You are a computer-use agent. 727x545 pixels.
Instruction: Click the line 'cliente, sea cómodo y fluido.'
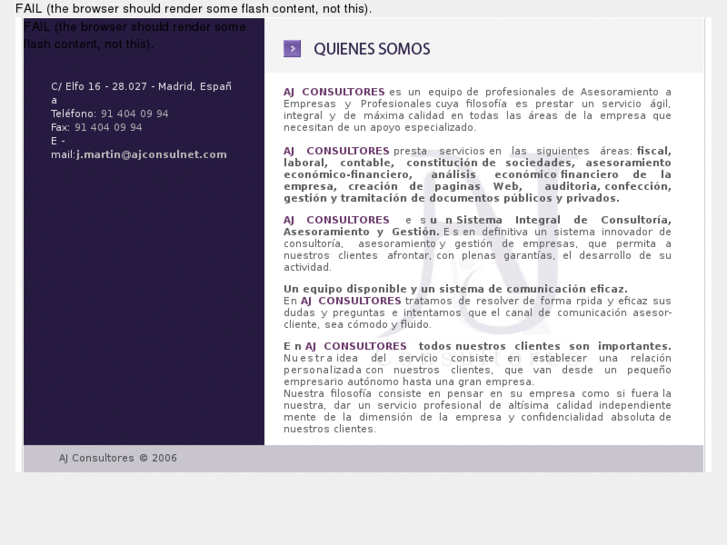pyautogui.click(x=357, y=324)
